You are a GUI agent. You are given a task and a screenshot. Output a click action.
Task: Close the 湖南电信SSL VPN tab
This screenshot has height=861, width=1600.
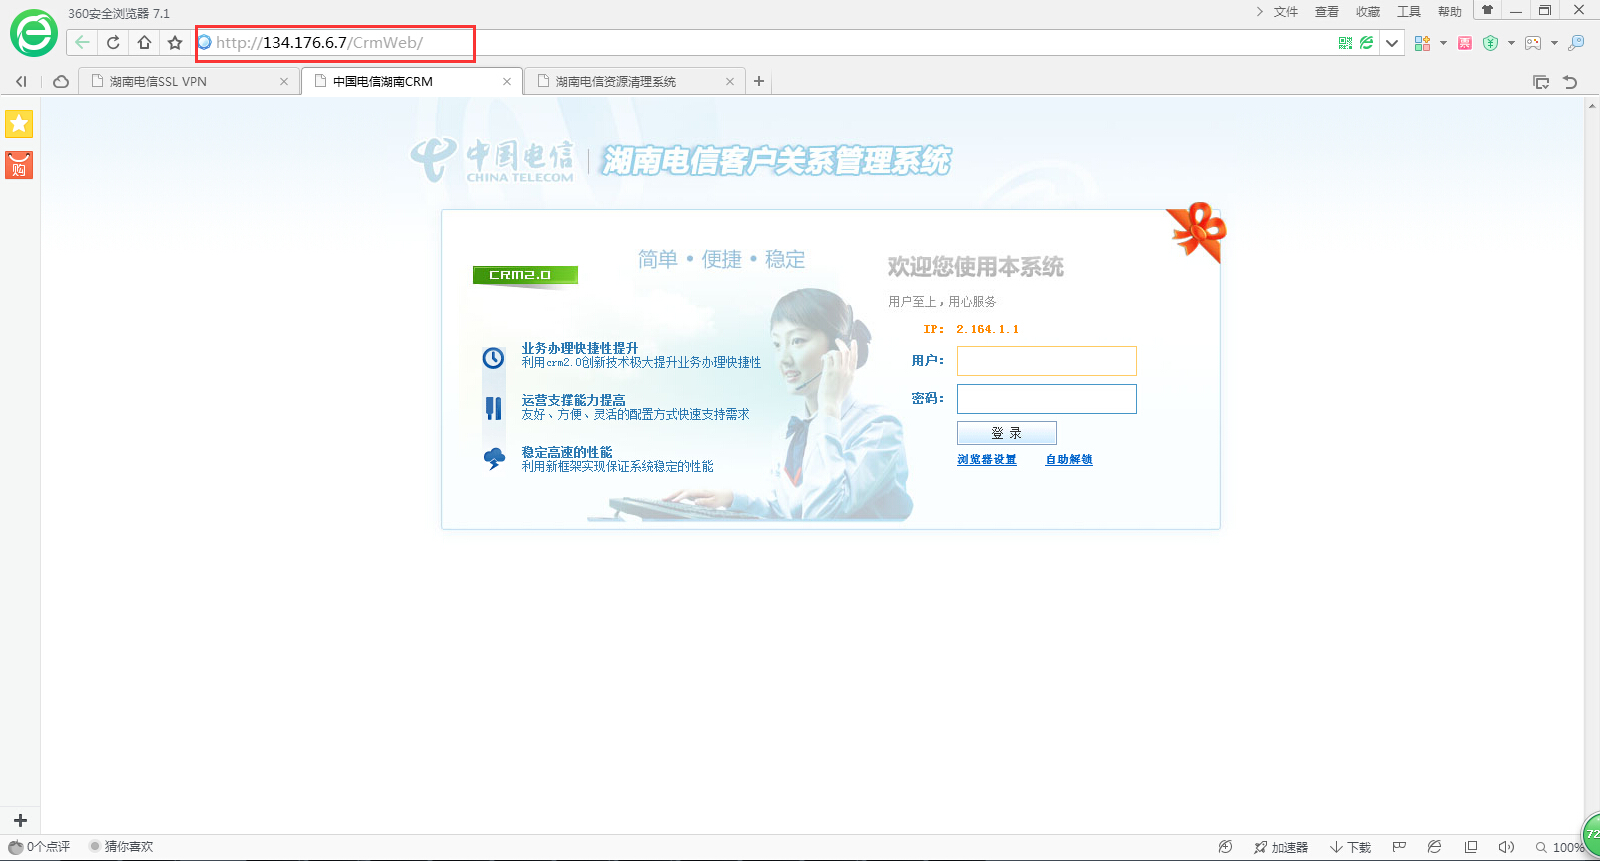tap(284, 82)
